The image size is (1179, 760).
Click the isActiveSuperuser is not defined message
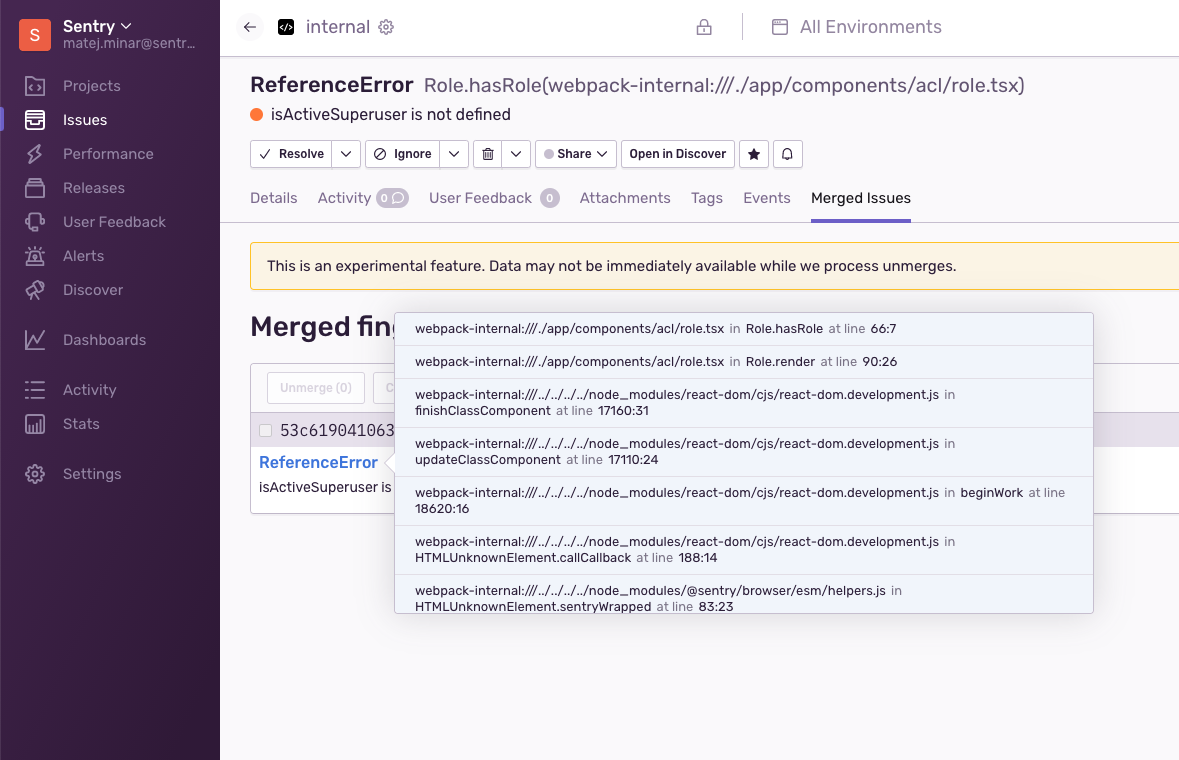point(390,114)
